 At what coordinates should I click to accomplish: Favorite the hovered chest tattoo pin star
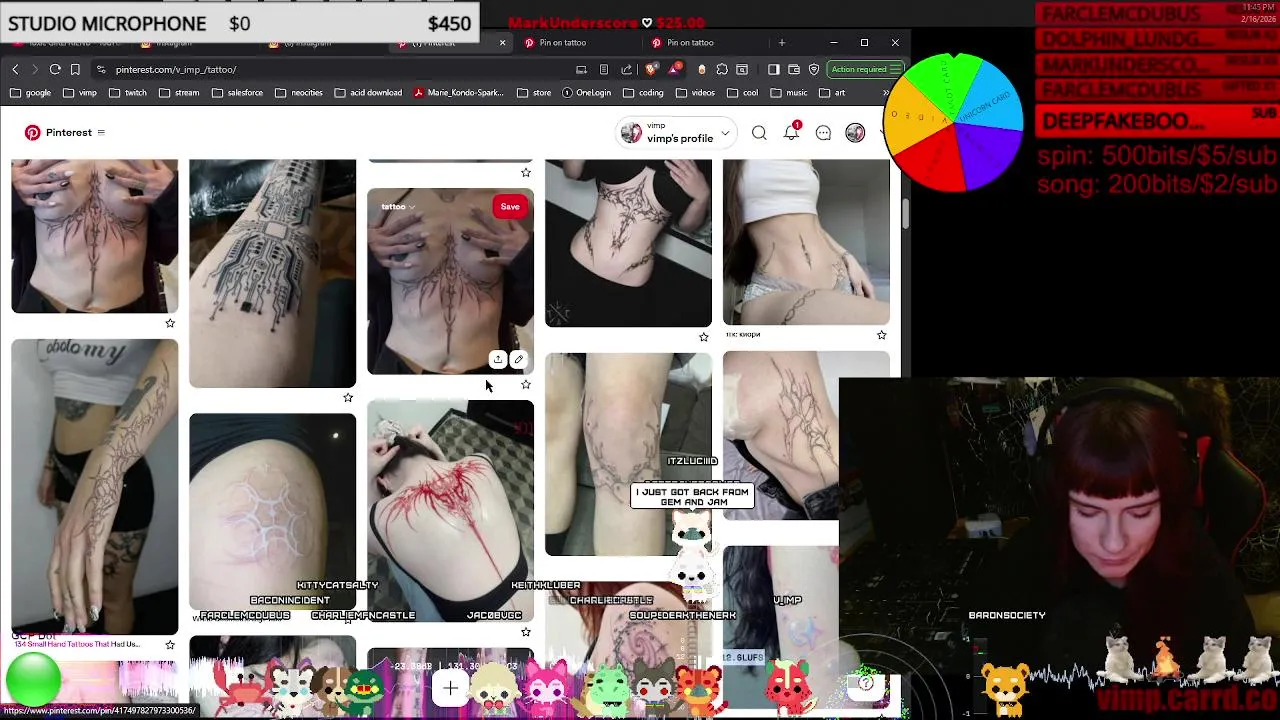pyautogui.click(x=526, y=384)
